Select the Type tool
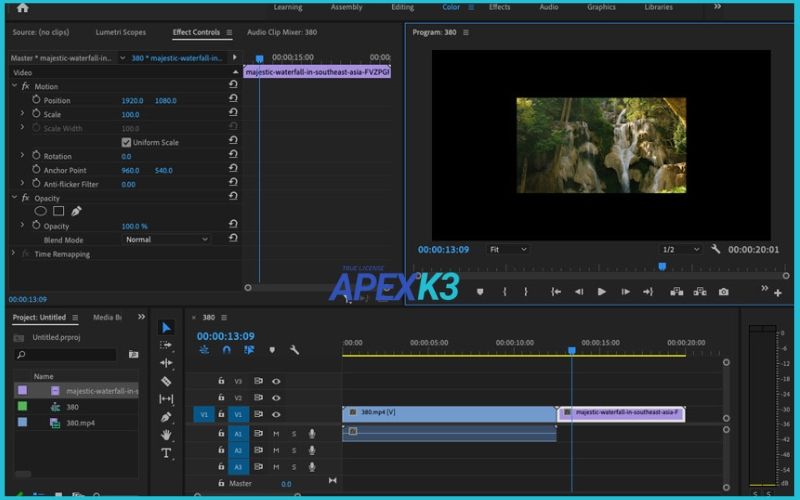 (x=166, y=453)
